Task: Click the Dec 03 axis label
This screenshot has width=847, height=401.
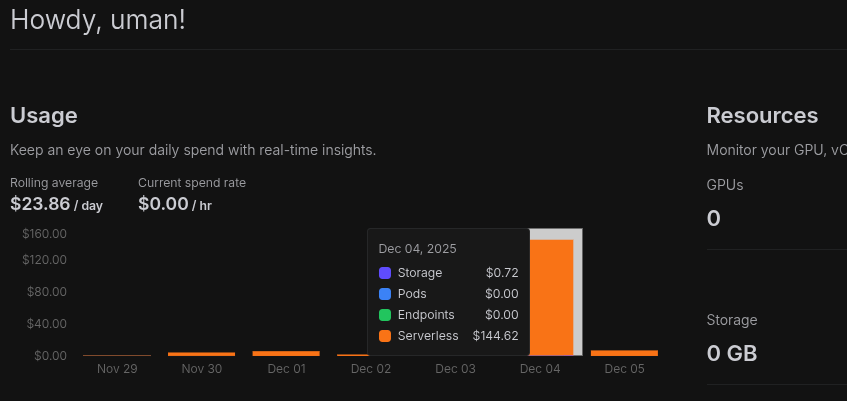Action: [455, 369]
